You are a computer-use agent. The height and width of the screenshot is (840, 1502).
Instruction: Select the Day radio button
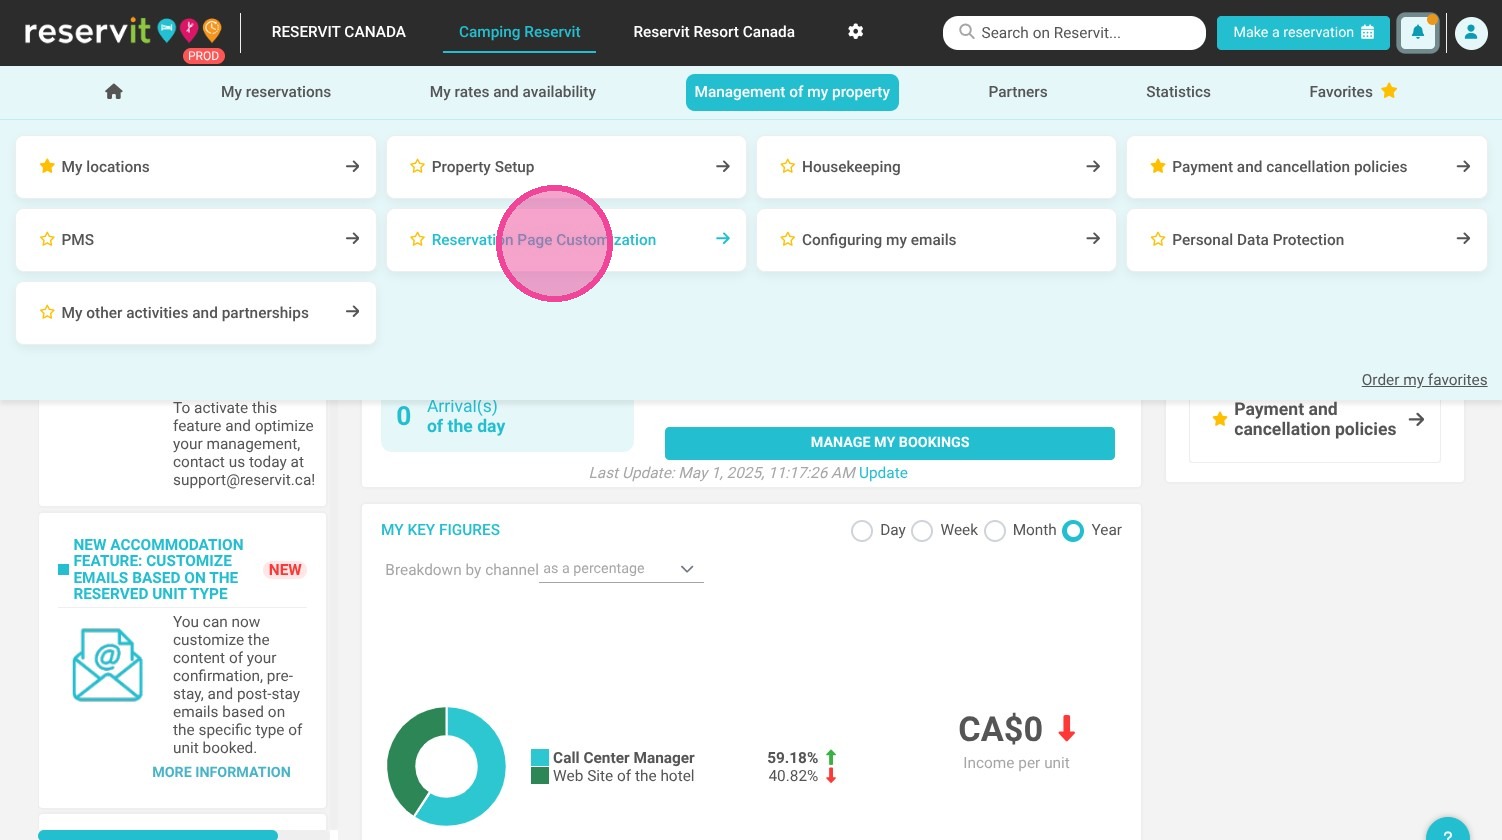[862, 531]
